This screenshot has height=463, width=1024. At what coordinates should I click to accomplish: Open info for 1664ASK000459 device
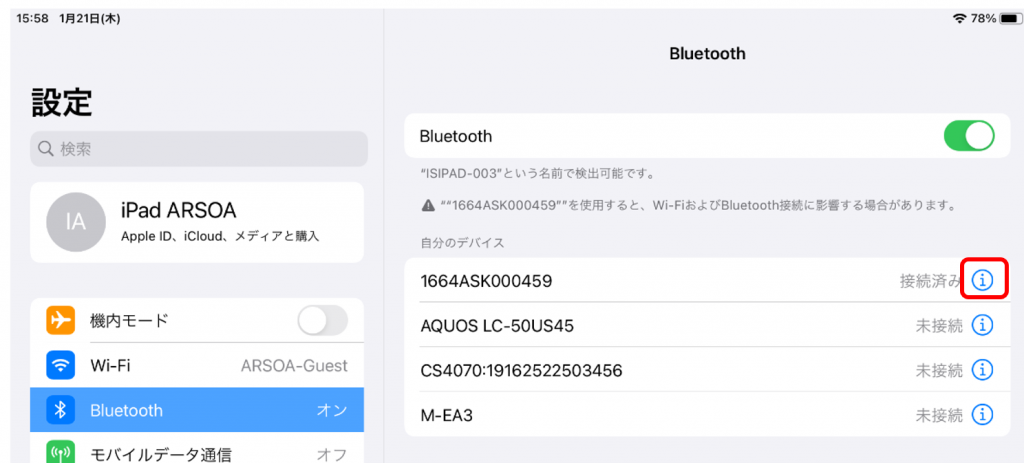983,281
